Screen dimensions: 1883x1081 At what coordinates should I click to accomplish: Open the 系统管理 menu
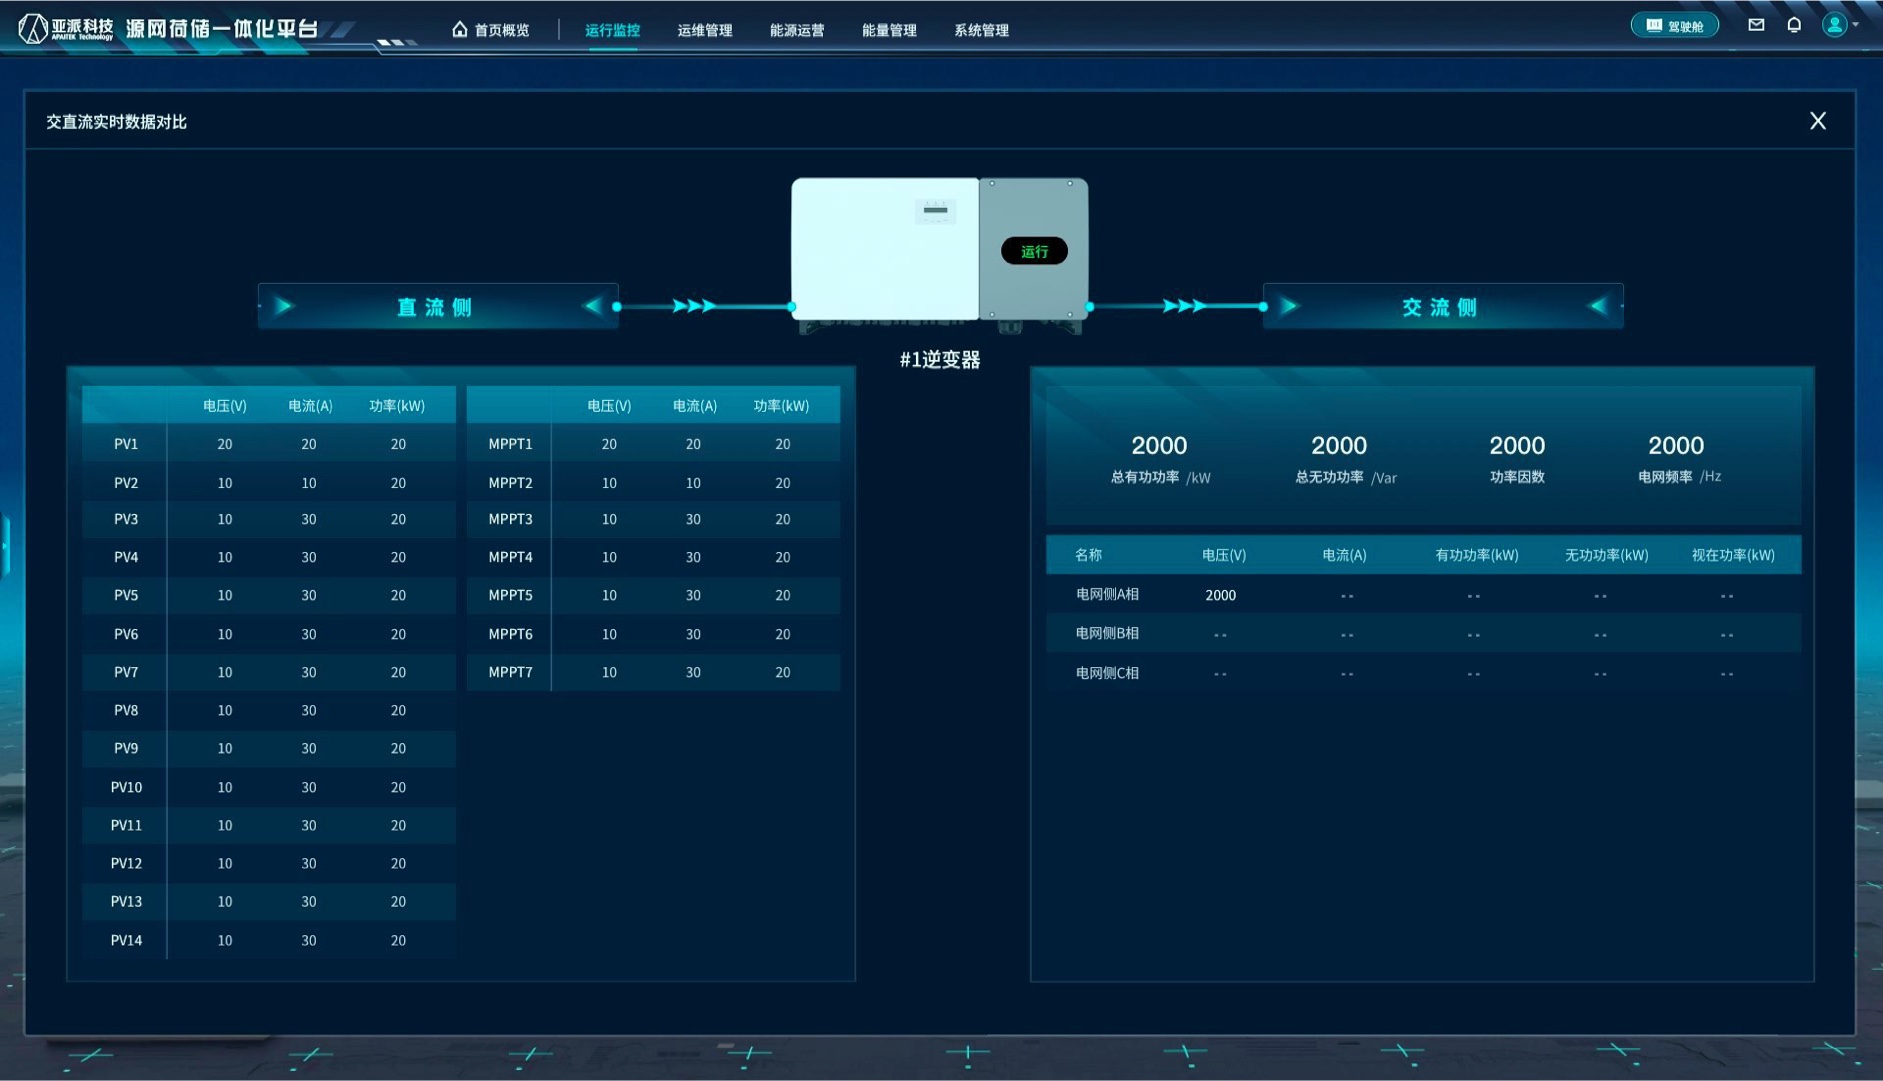[981, 30]
